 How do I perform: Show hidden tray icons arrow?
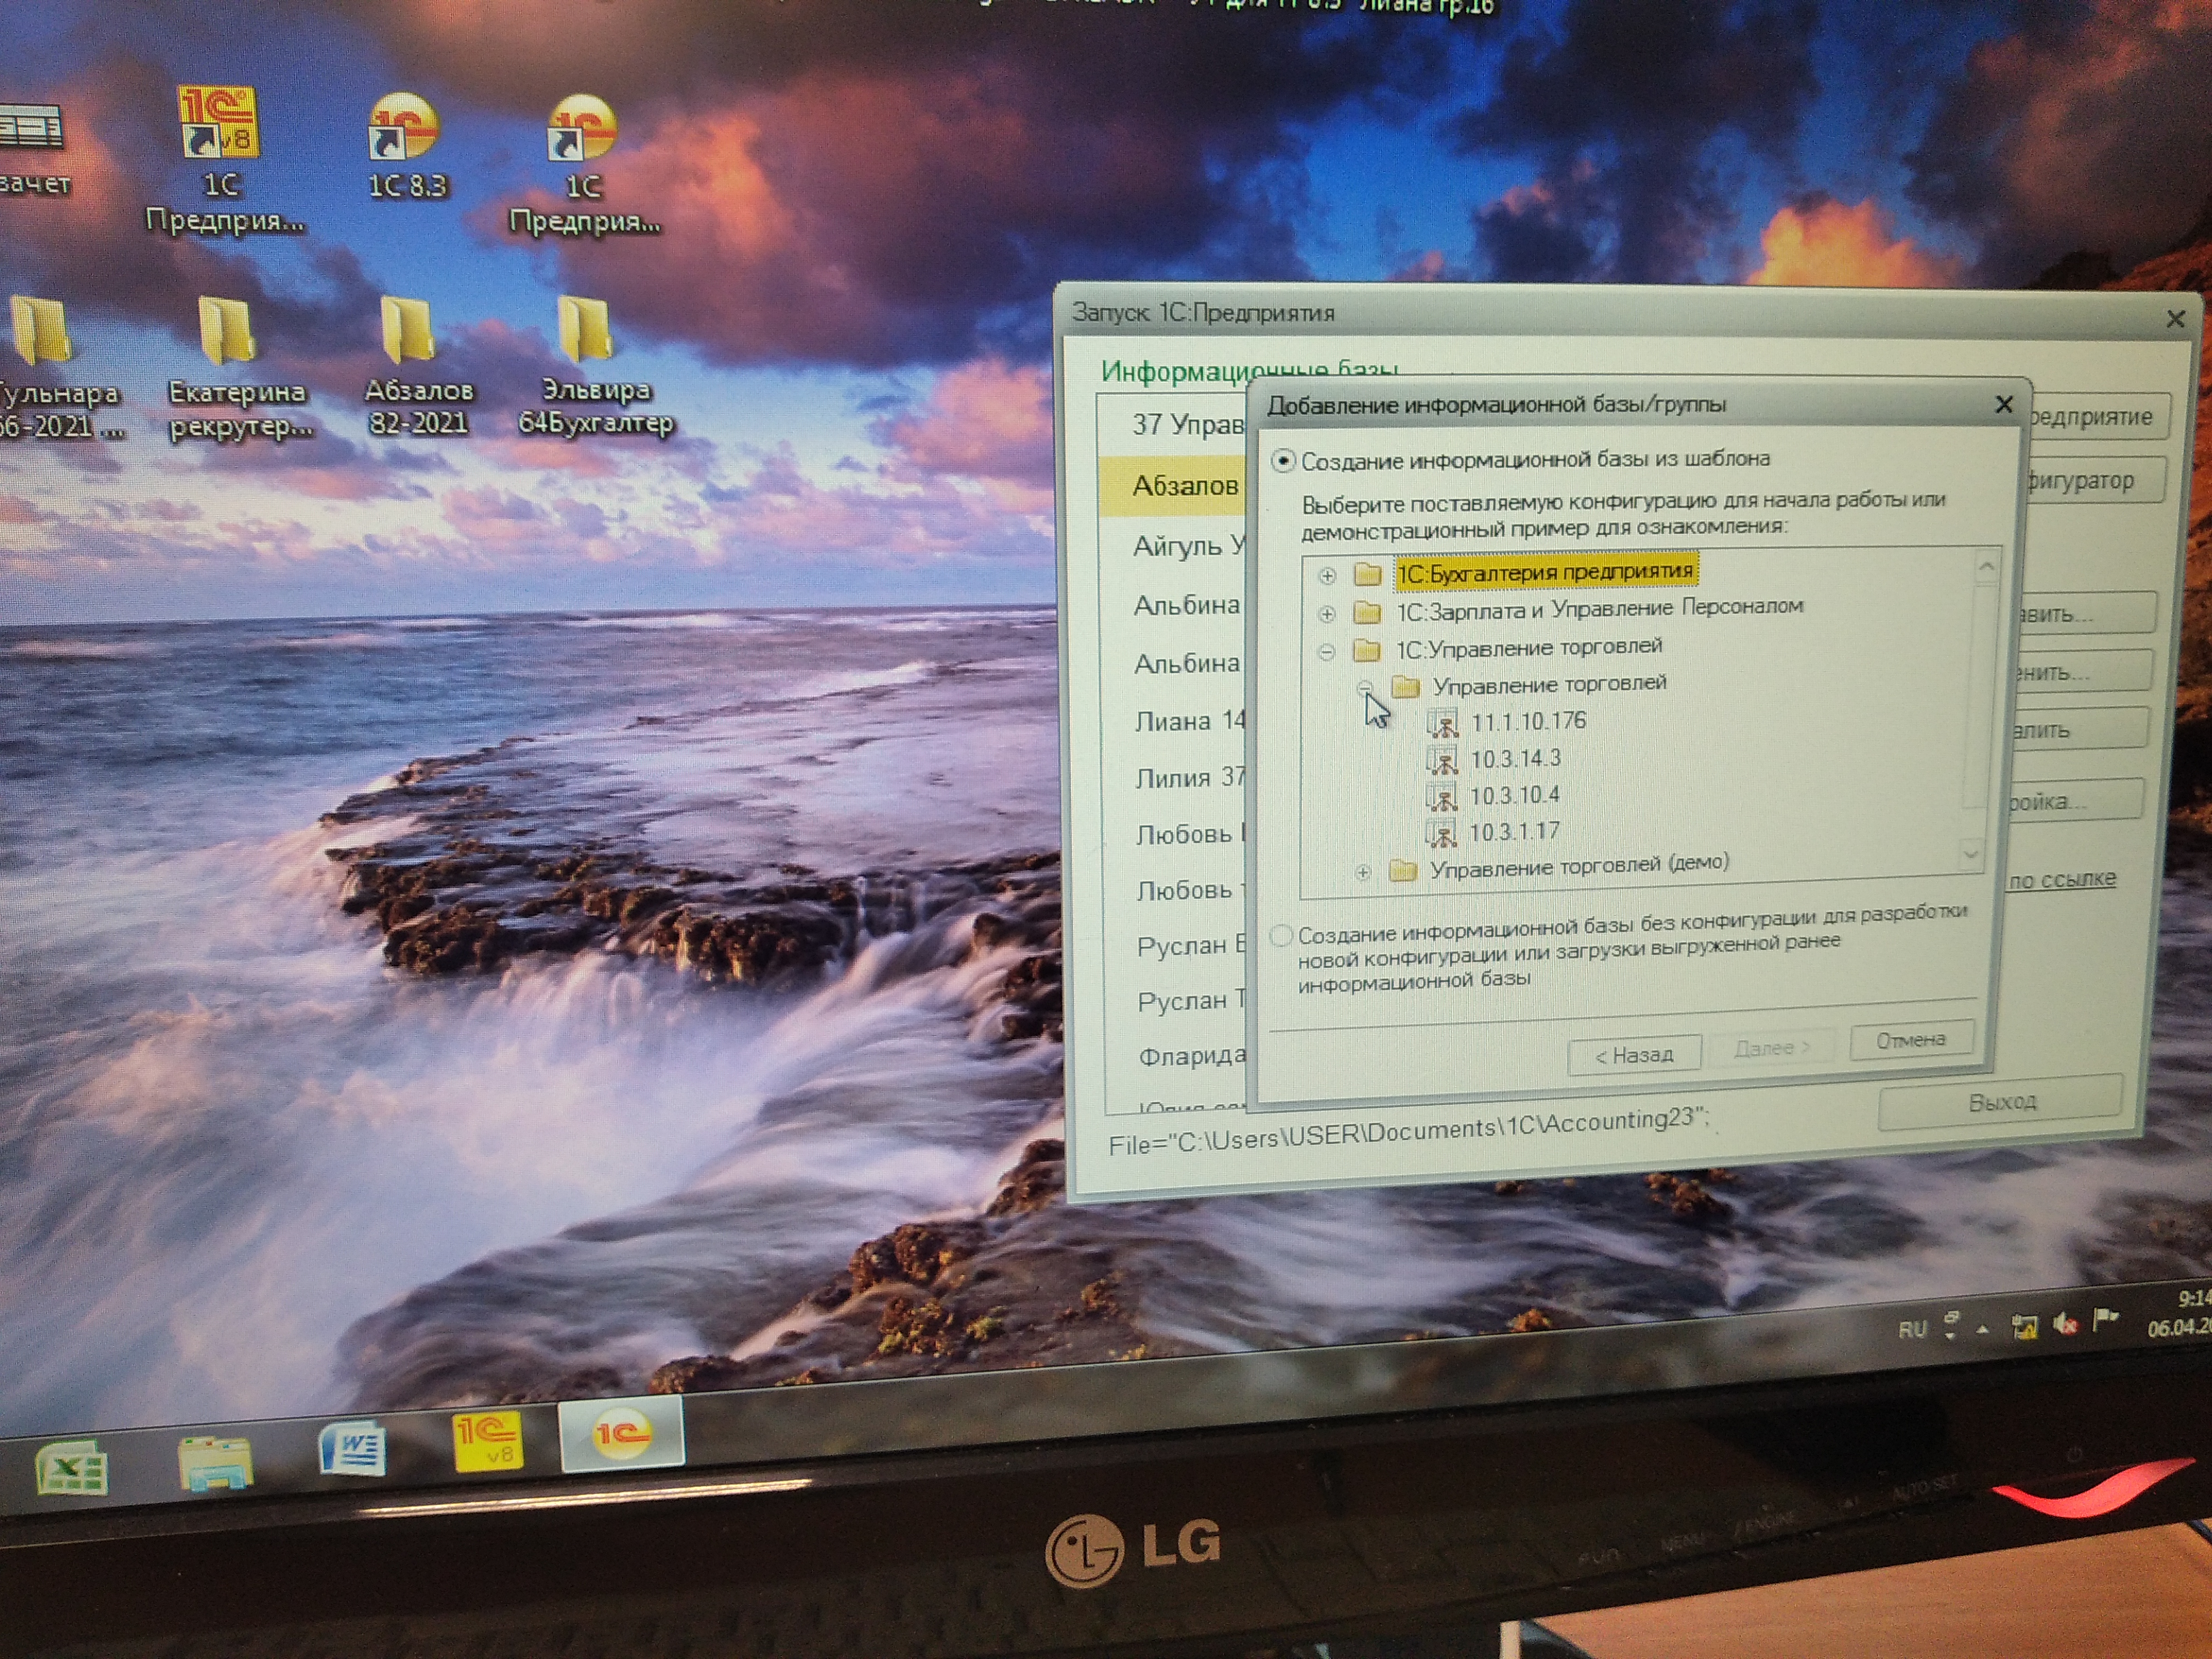point(1983,1329)
